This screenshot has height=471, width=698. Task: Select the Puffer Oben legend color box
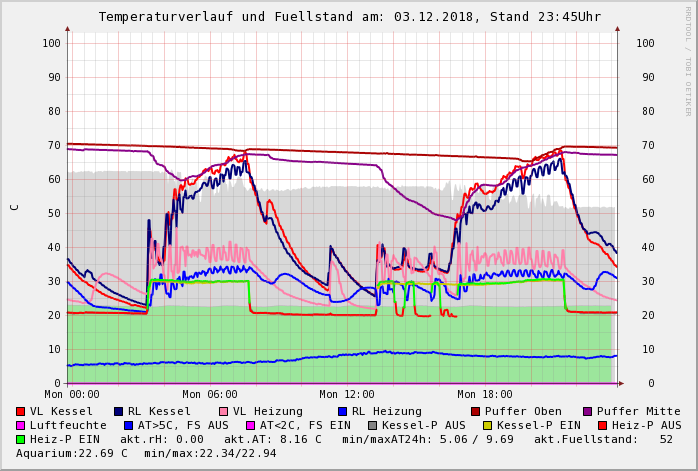tap(475, 411)
